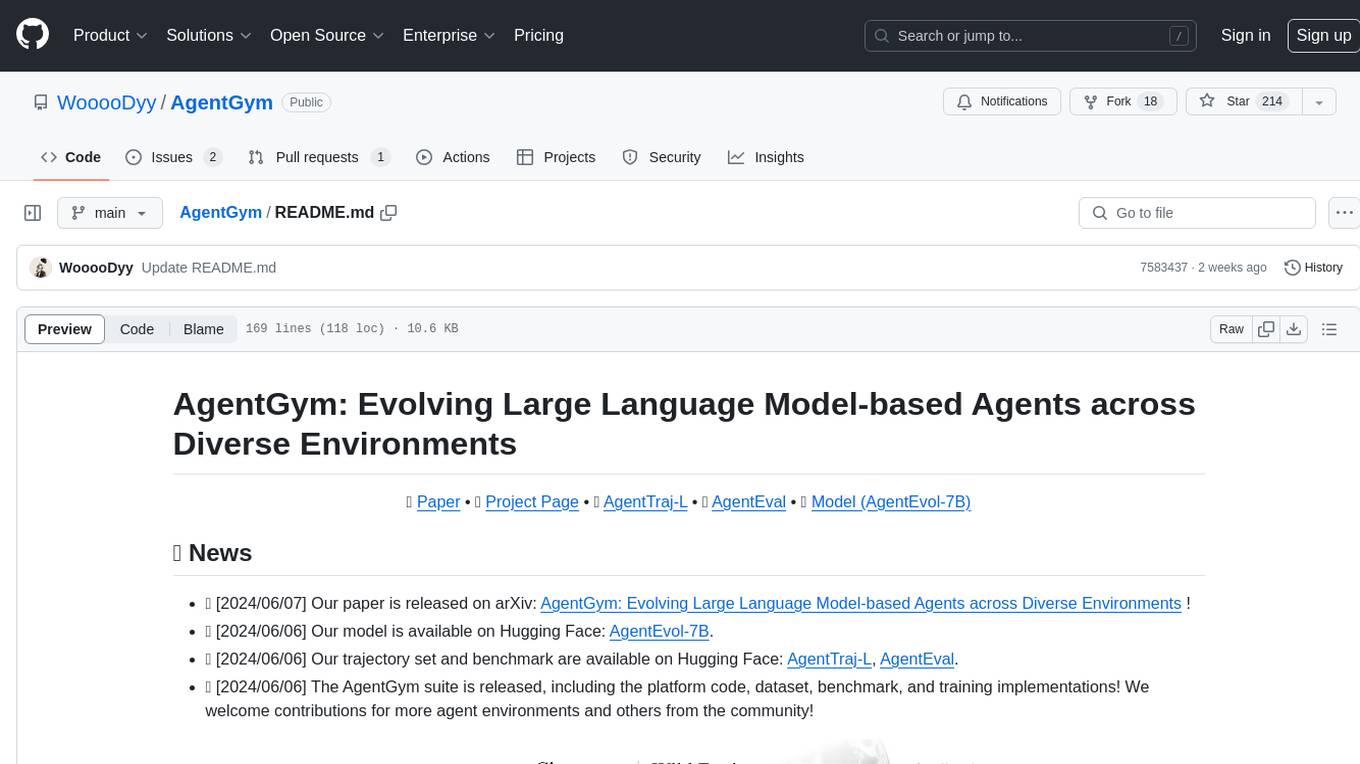The image size is (1360, 764).
Task: Switch to the Actions tab
Action: [x=453, y=157]
